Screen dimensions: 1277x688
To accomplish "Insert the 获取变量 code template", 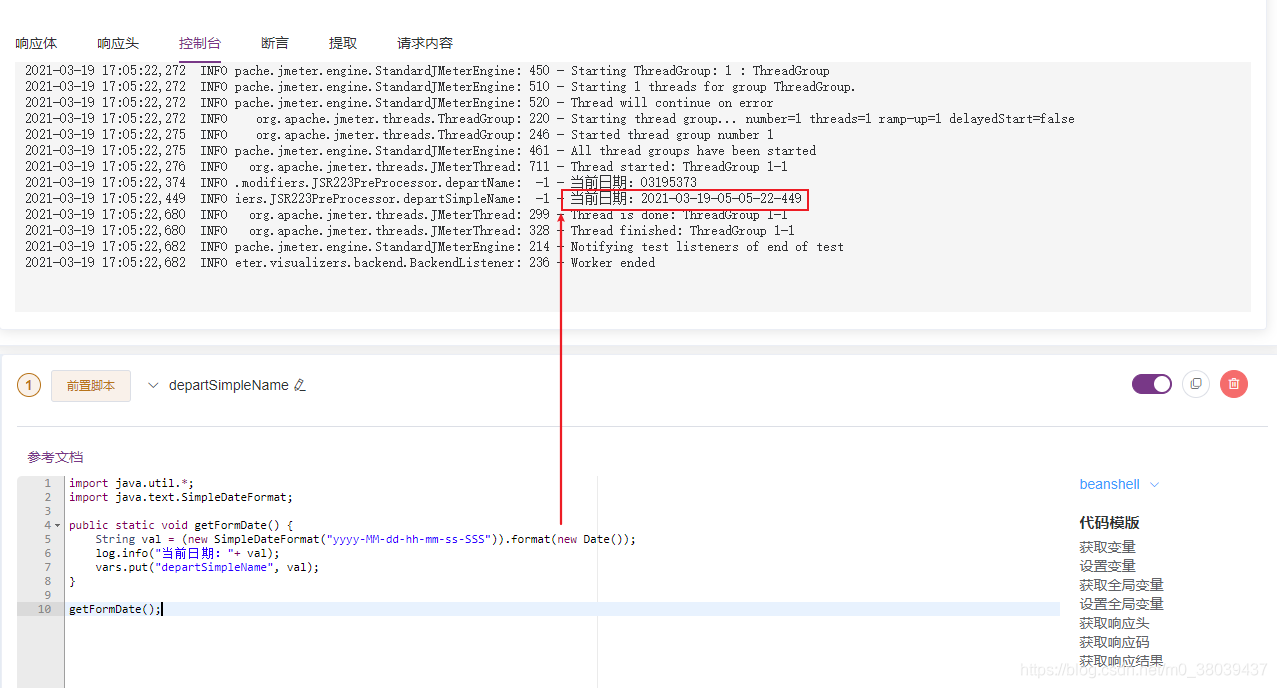I will pos(1107,547).
